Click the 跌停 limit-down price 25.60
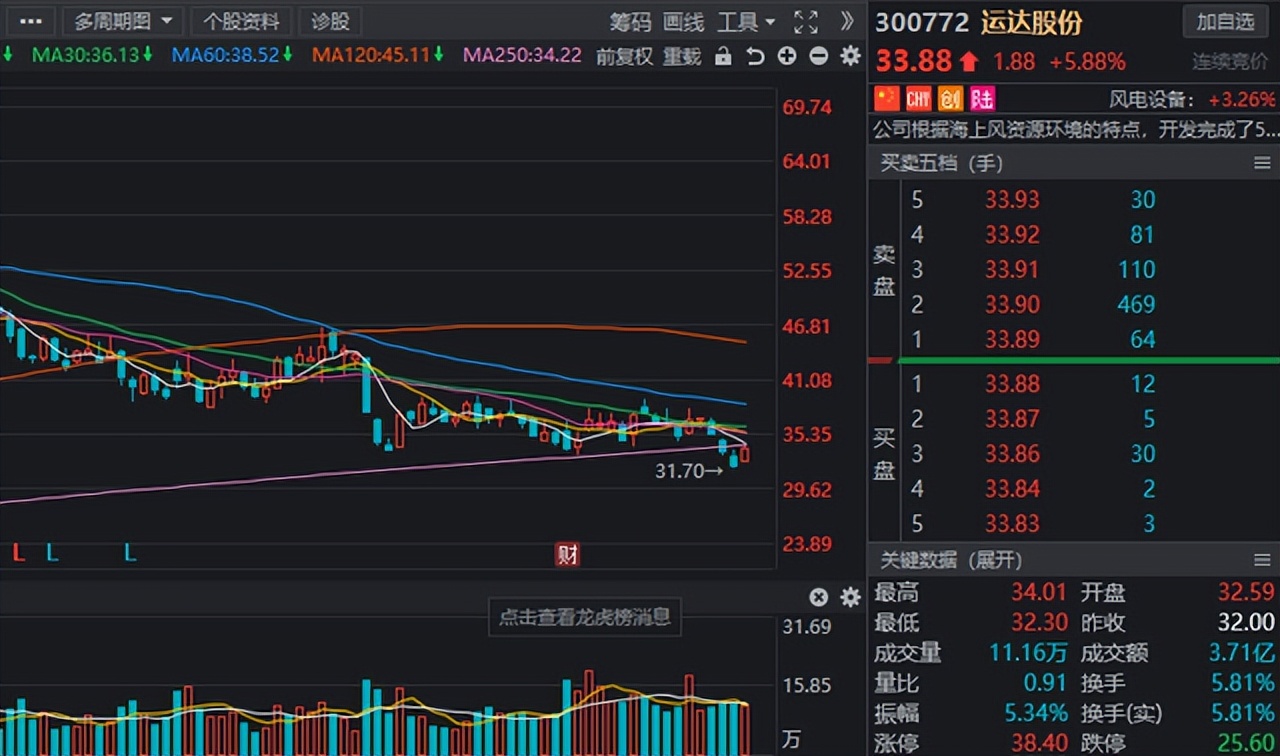 (x=1246, y=743)
